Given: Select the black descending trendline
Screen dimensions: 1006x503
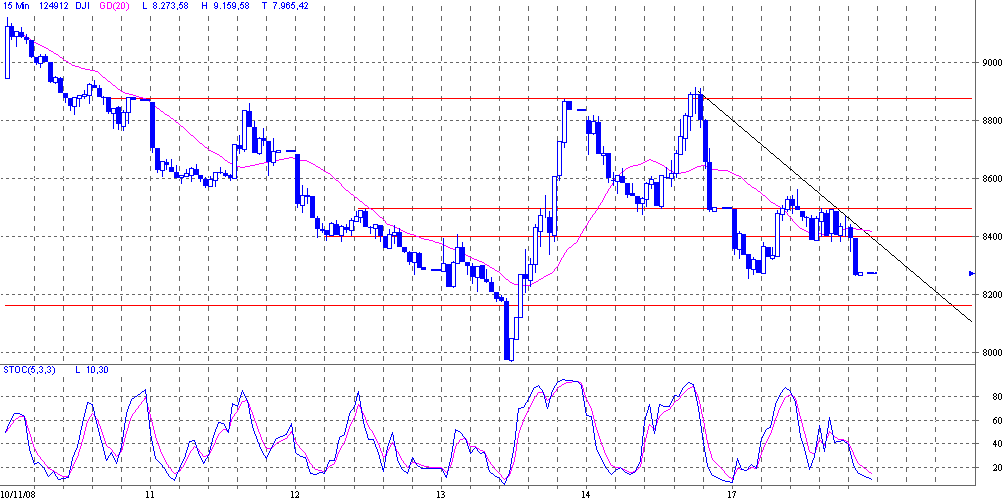Looking at the screenshot, I should click(x=837, y=208).
